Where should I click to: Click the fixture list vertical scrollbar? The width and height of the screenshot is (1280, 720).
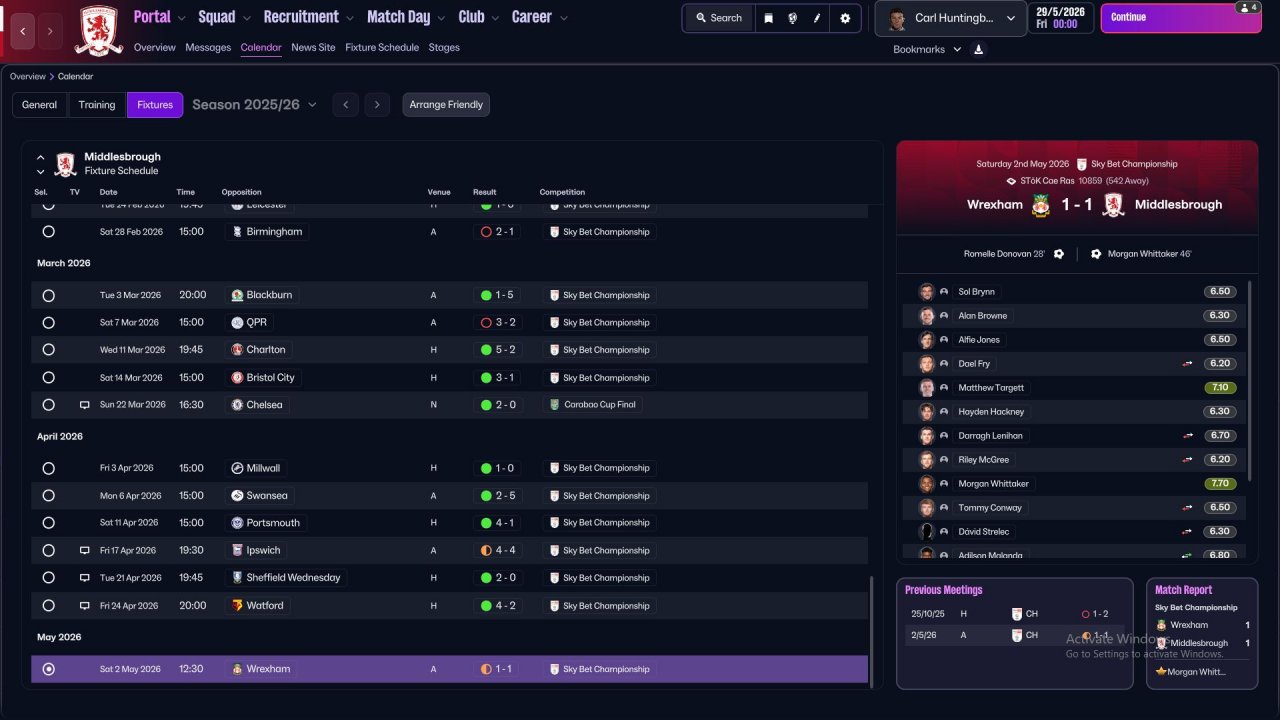(x=872, y=632)
